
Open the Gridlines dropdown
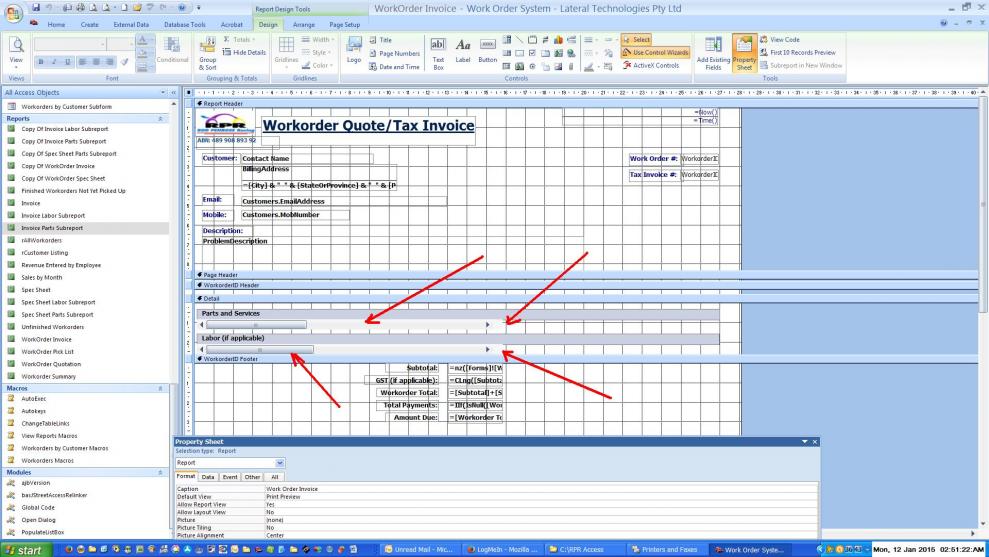pos(286,50)
